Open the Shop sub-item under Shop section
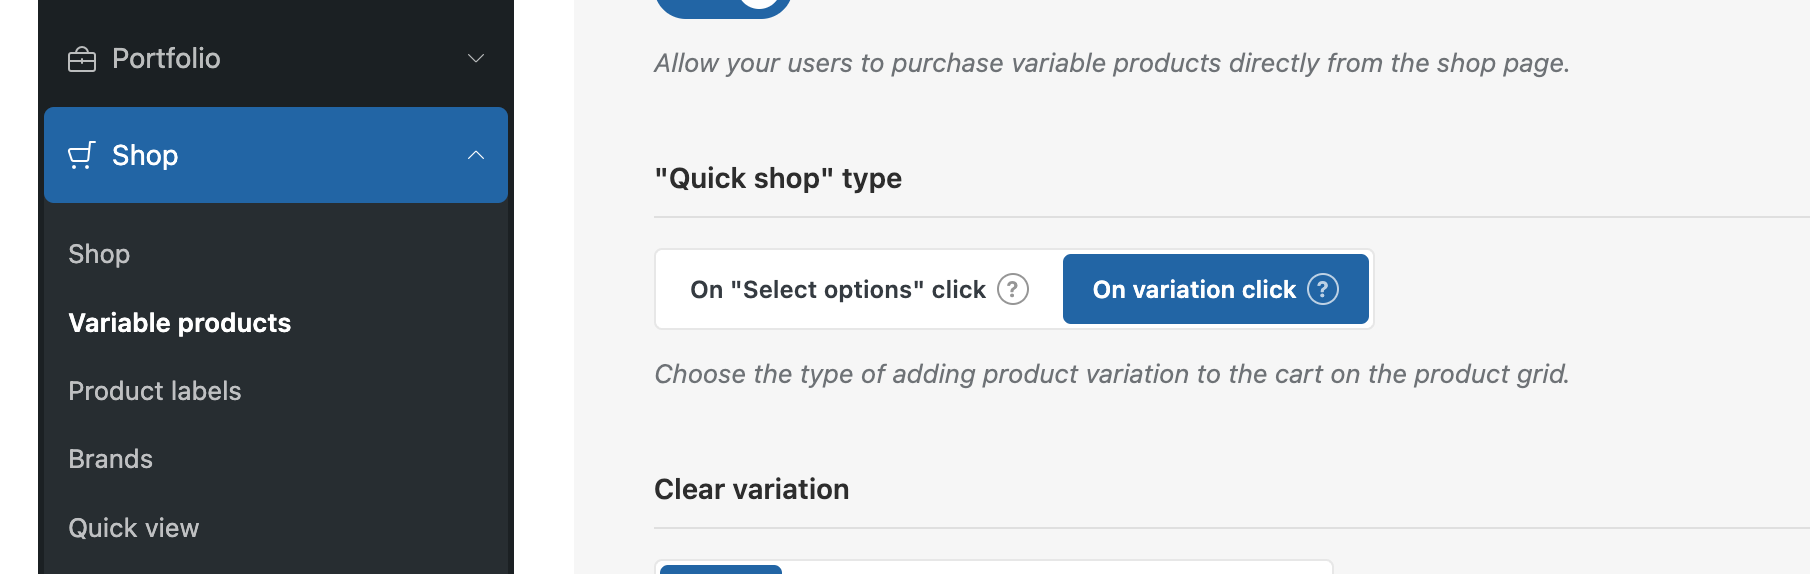The height and width of the screenshot is (574, 1810). tap(99, 254)
